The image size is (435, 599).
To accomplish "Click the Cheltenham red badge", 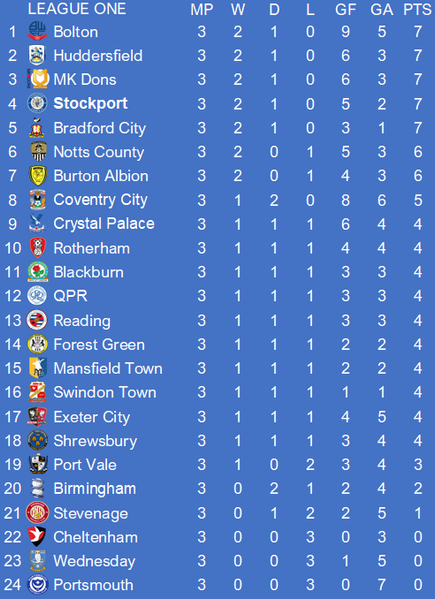I will (37, 537).
